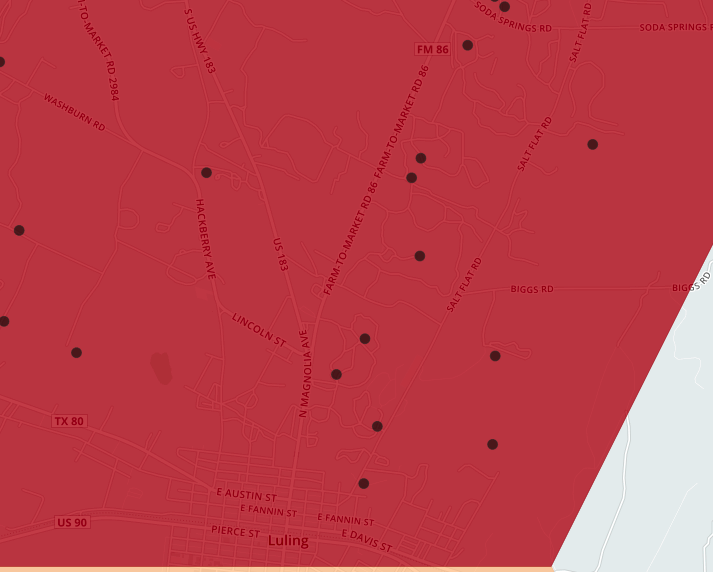Click the Pierce St street label
Screen dimensions: 713x572
pyautogui.click(x=235, y=531)
